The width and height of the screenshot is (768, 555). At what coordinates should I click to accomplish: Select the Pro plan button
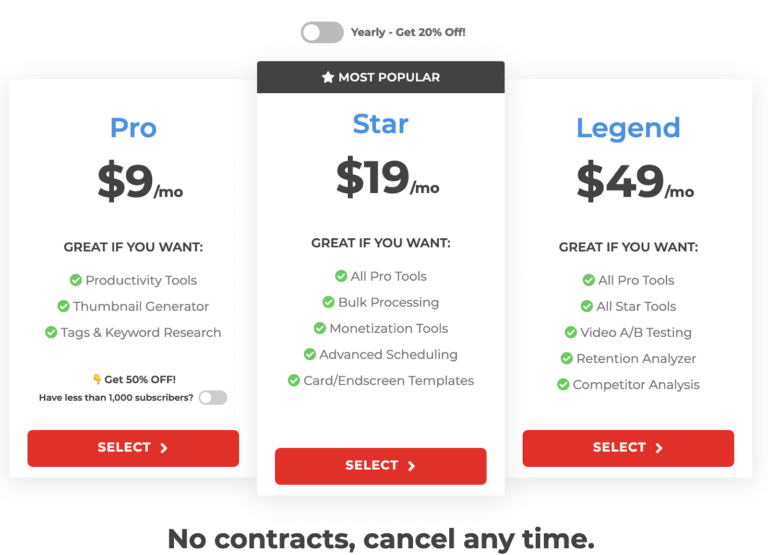(133, 448)
